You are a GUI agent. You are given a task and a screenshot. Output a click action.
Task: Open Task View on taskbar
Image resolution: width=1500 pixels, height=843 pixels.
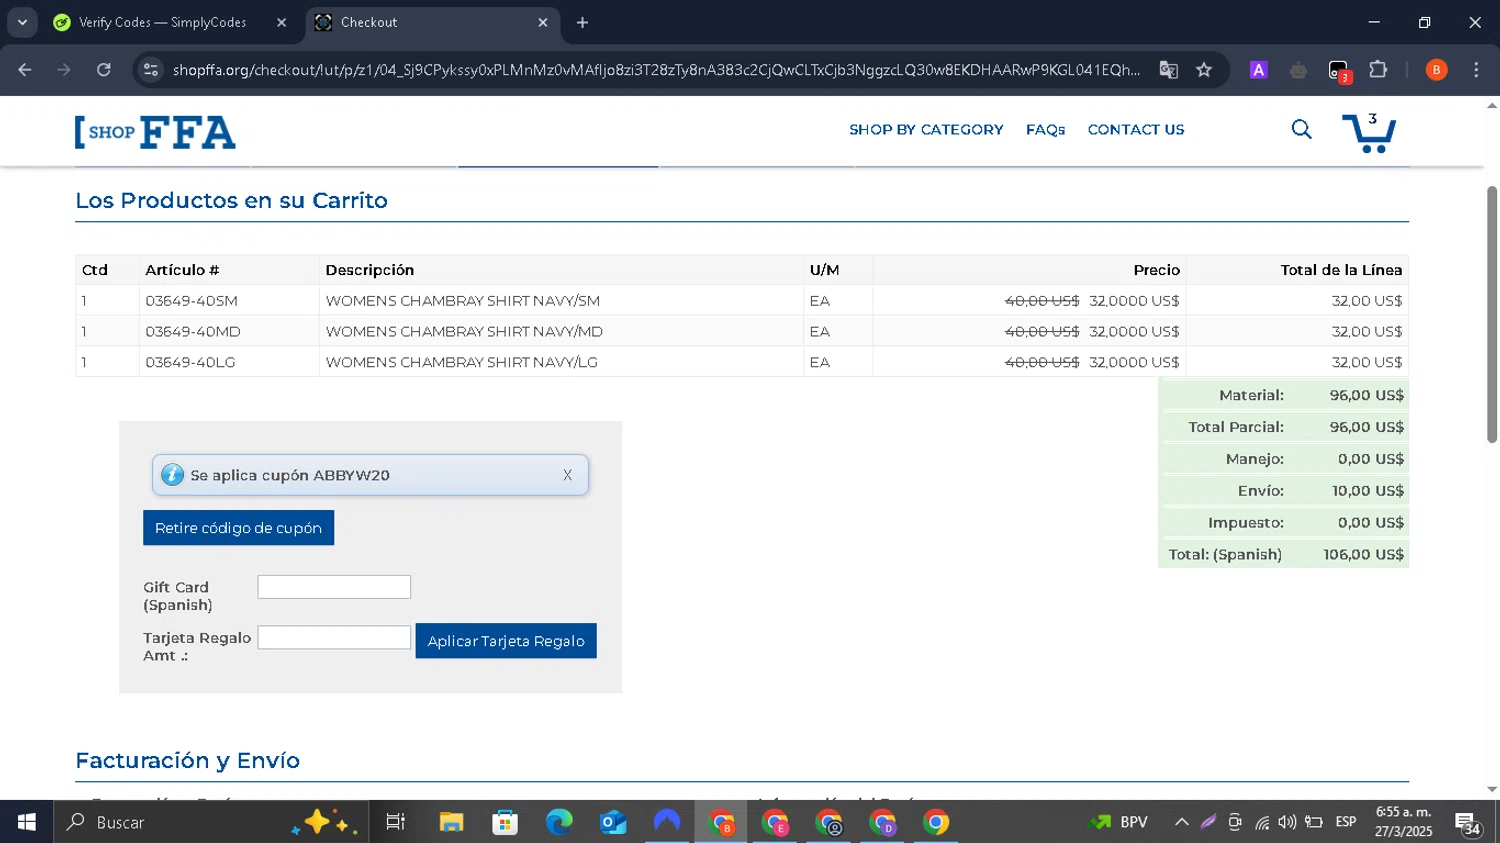(396, 822)
